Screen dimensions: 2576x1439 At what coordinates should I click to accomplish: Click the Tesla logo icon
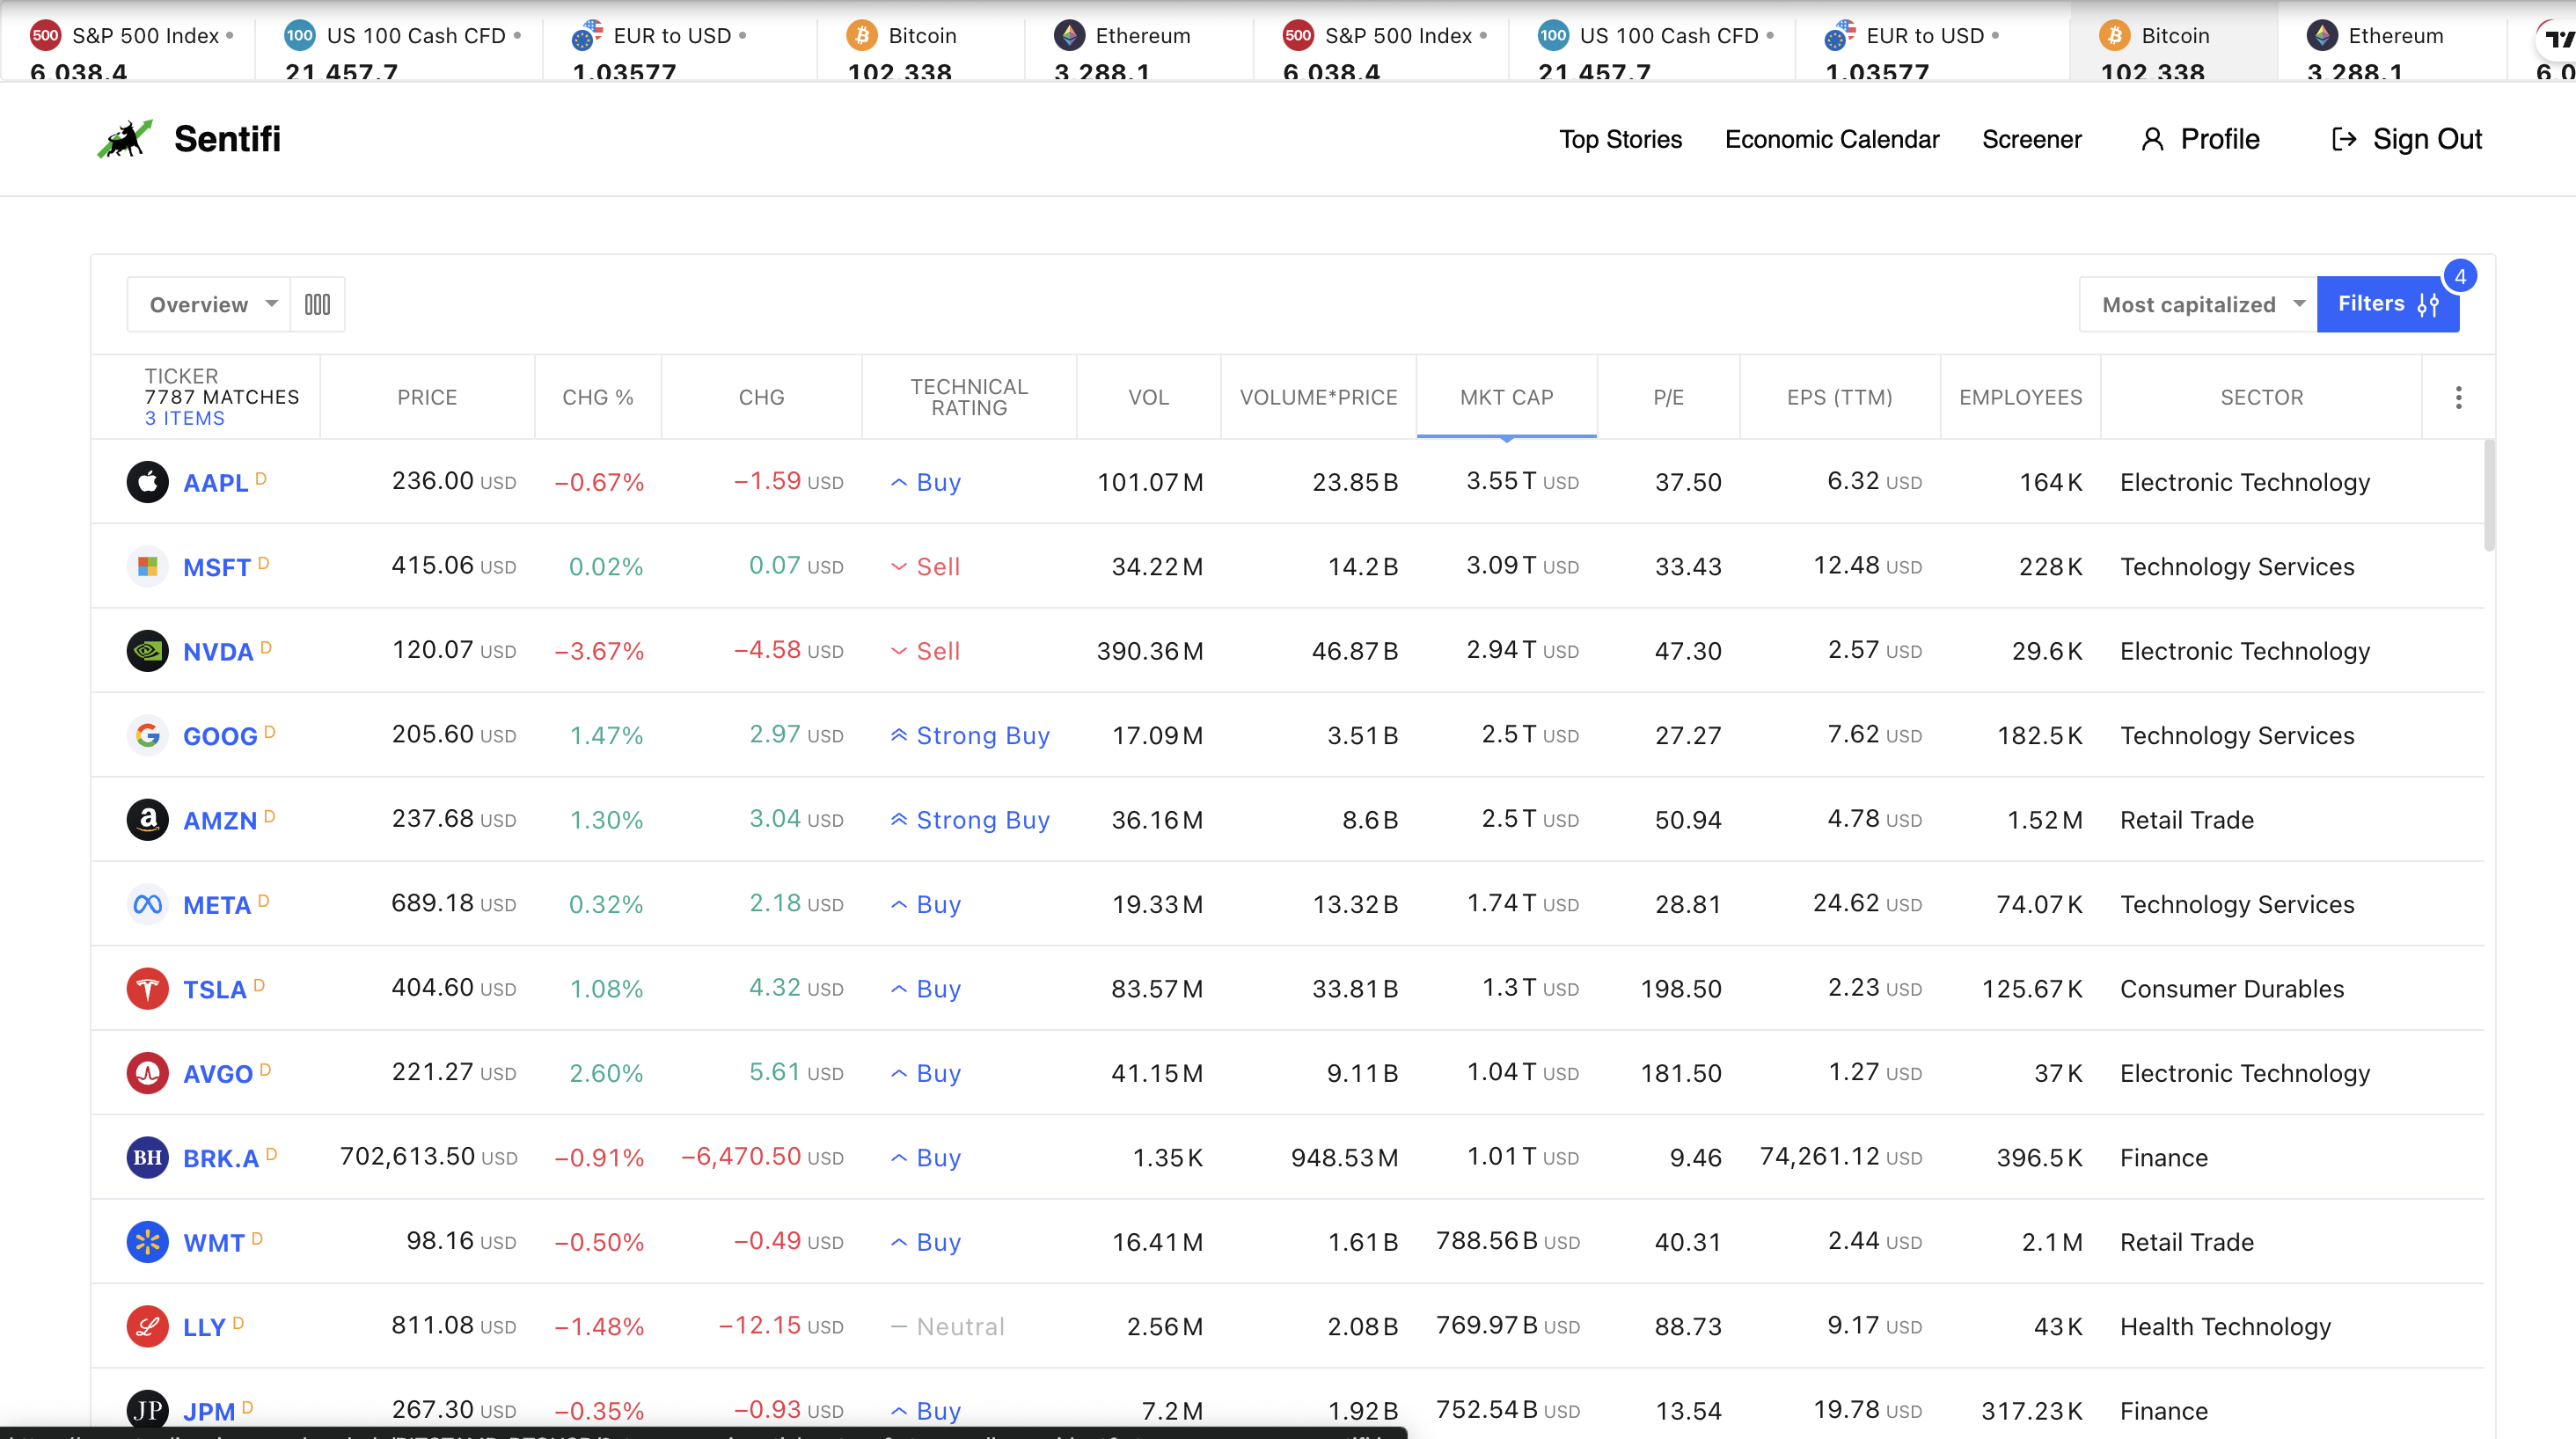coord(147,989)
